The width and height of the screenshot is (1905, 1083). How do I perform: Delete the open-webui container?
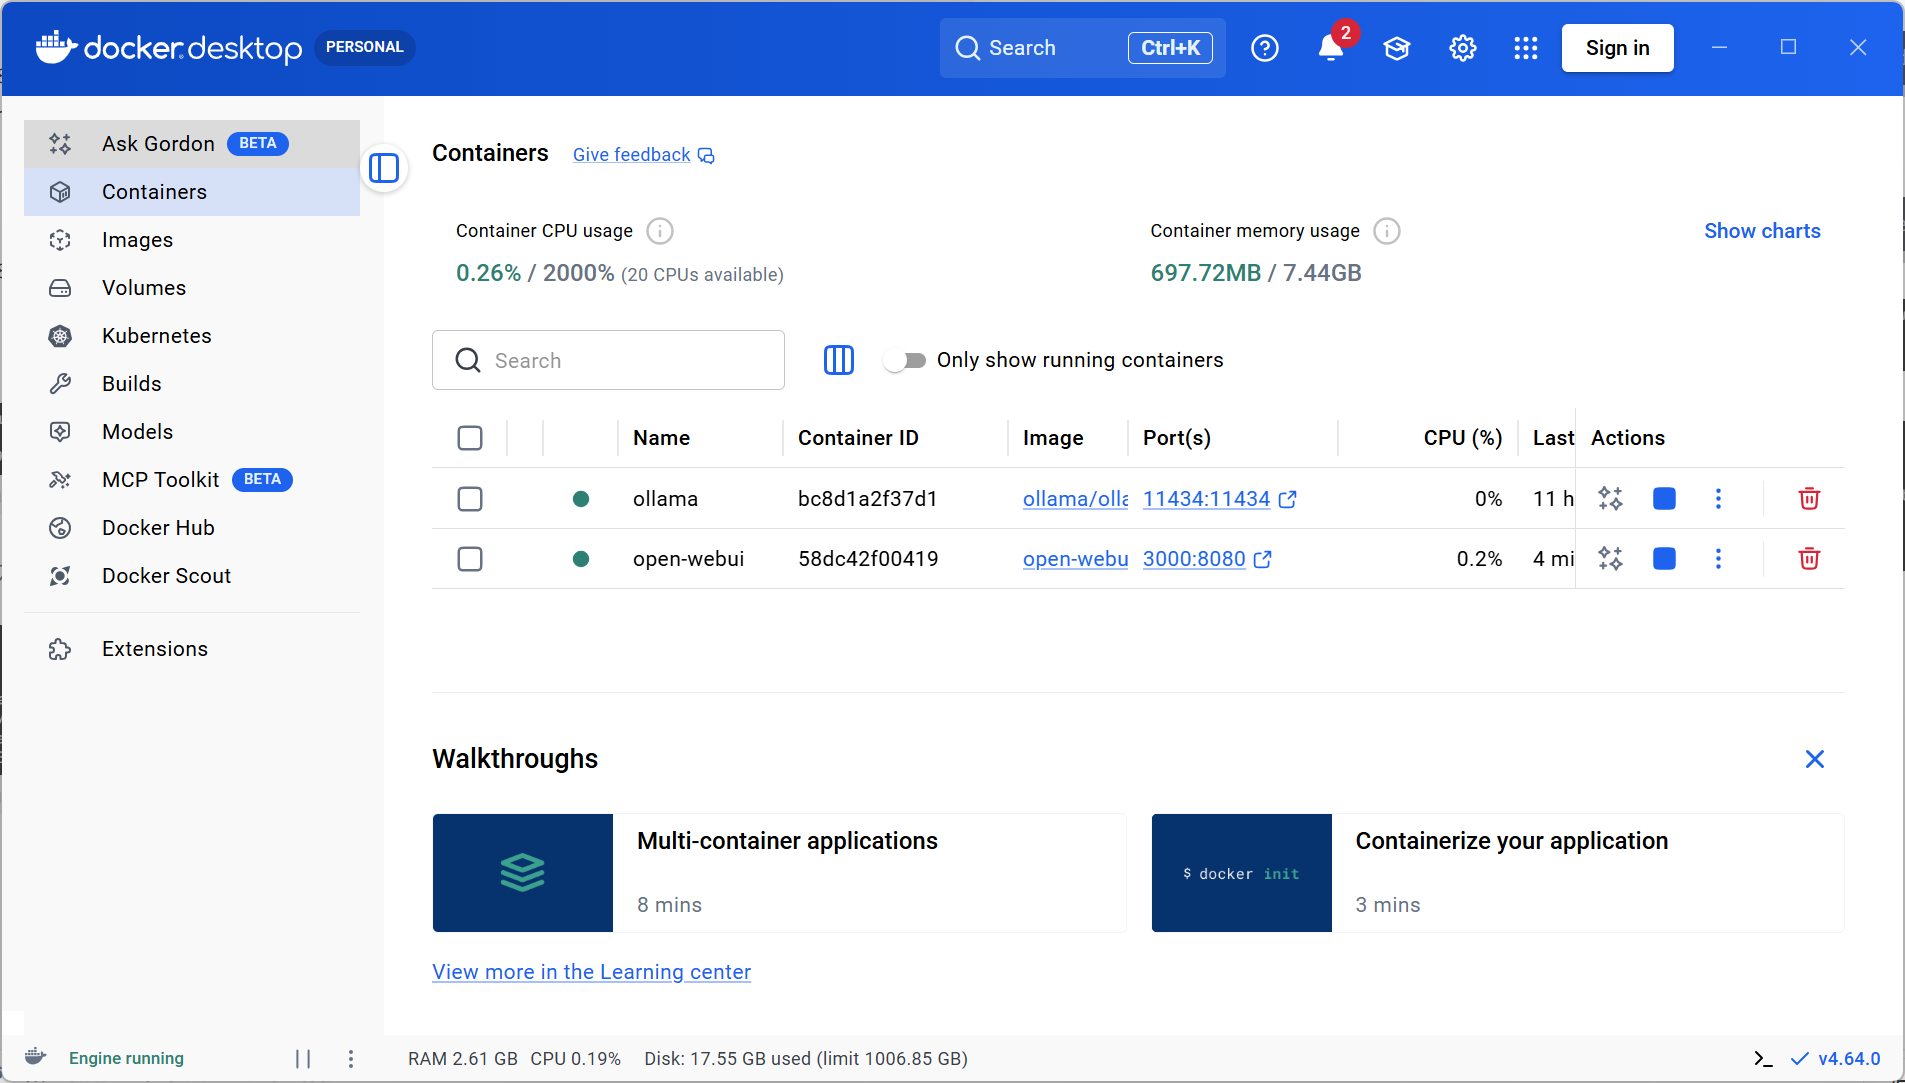coord(1809,558)
